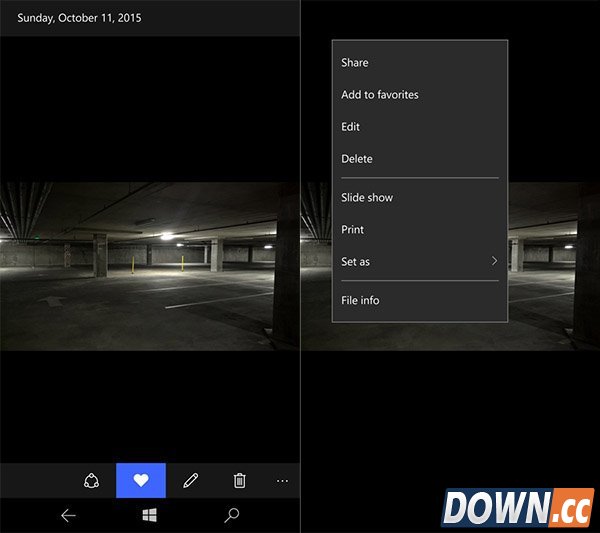Select Add to favorites menu entry
Image resolution: width=600 pixels, height=533 pixels.
(x=380, y=95)
